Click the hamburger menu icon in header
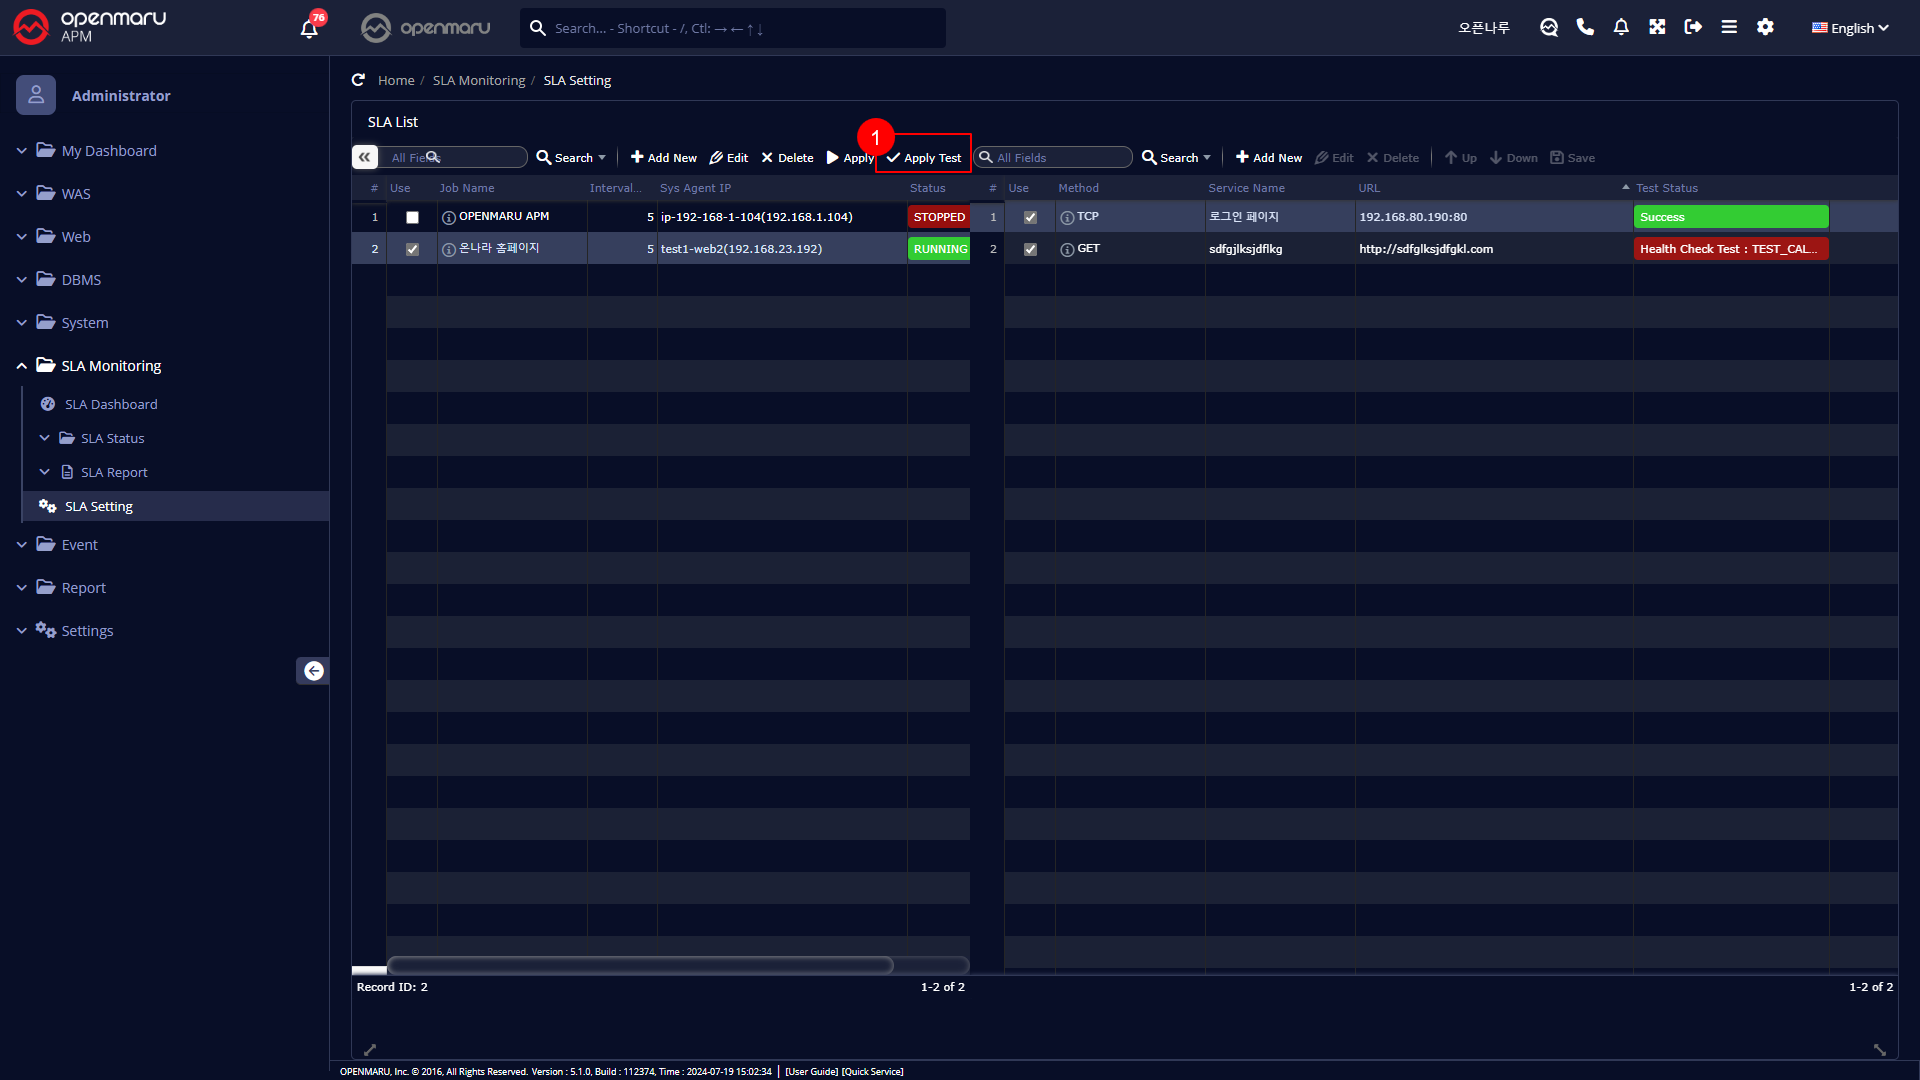Screen dimensions: 1920x1080 1729,27
